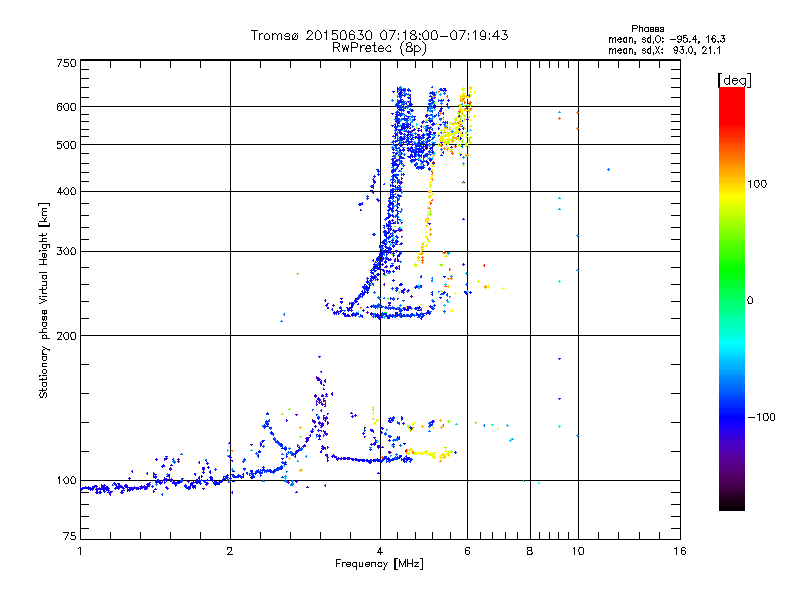This screenshot has height=600, width=800.
Task: Click the x-axis tick label '4'
Action: 380,551
